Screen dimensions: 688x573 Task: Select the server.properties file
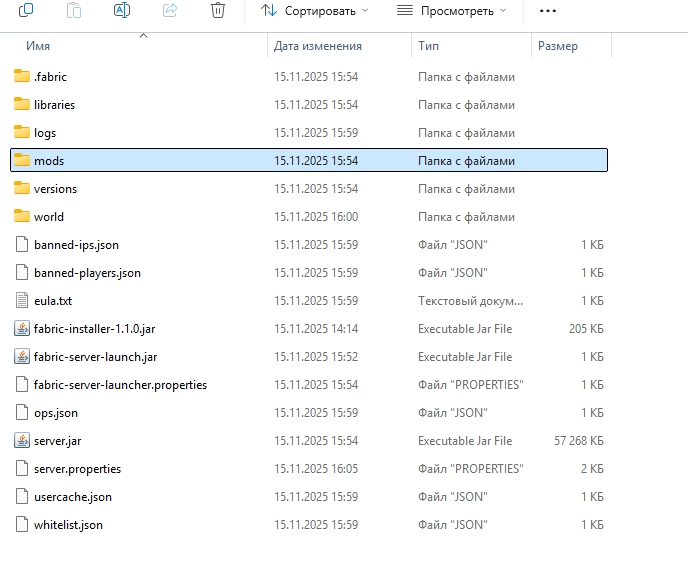click(x=77, y=469)
